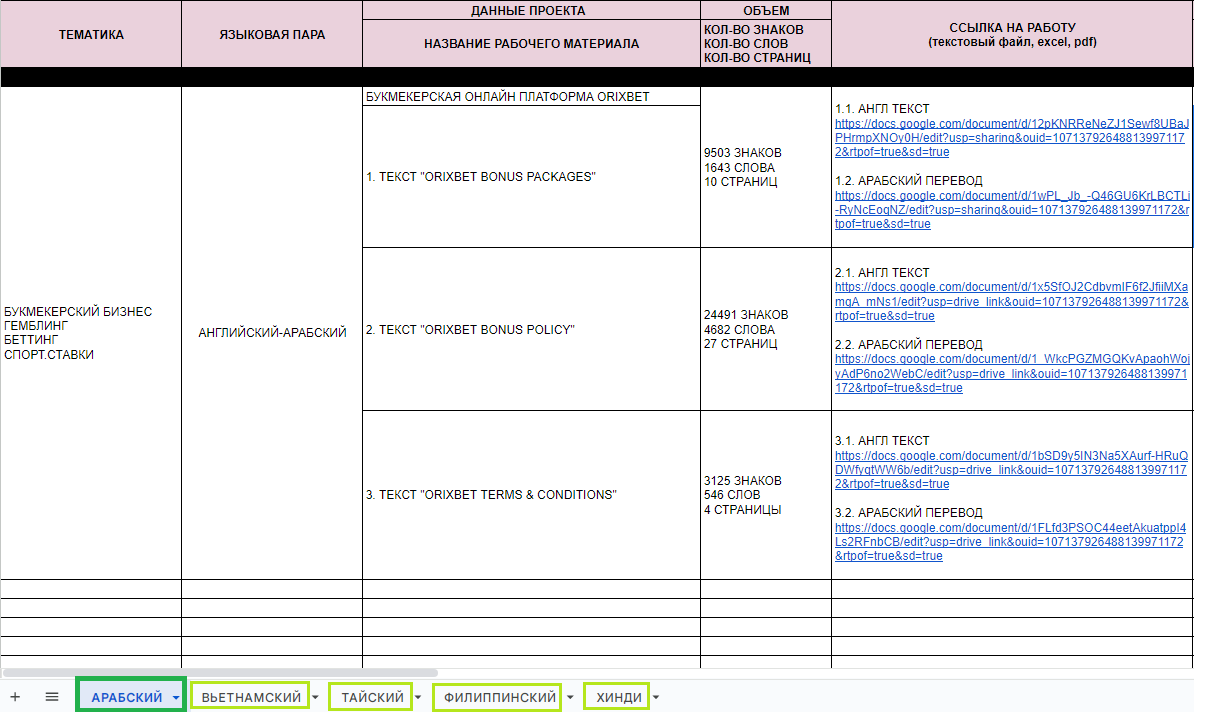Image resolution: width=1229 pixels, height=712 pixels.
Task: Switch to the ВЬЕТНАМСКИЙ sheet tab
Action: pyautogui.click(x=251, y=697)
